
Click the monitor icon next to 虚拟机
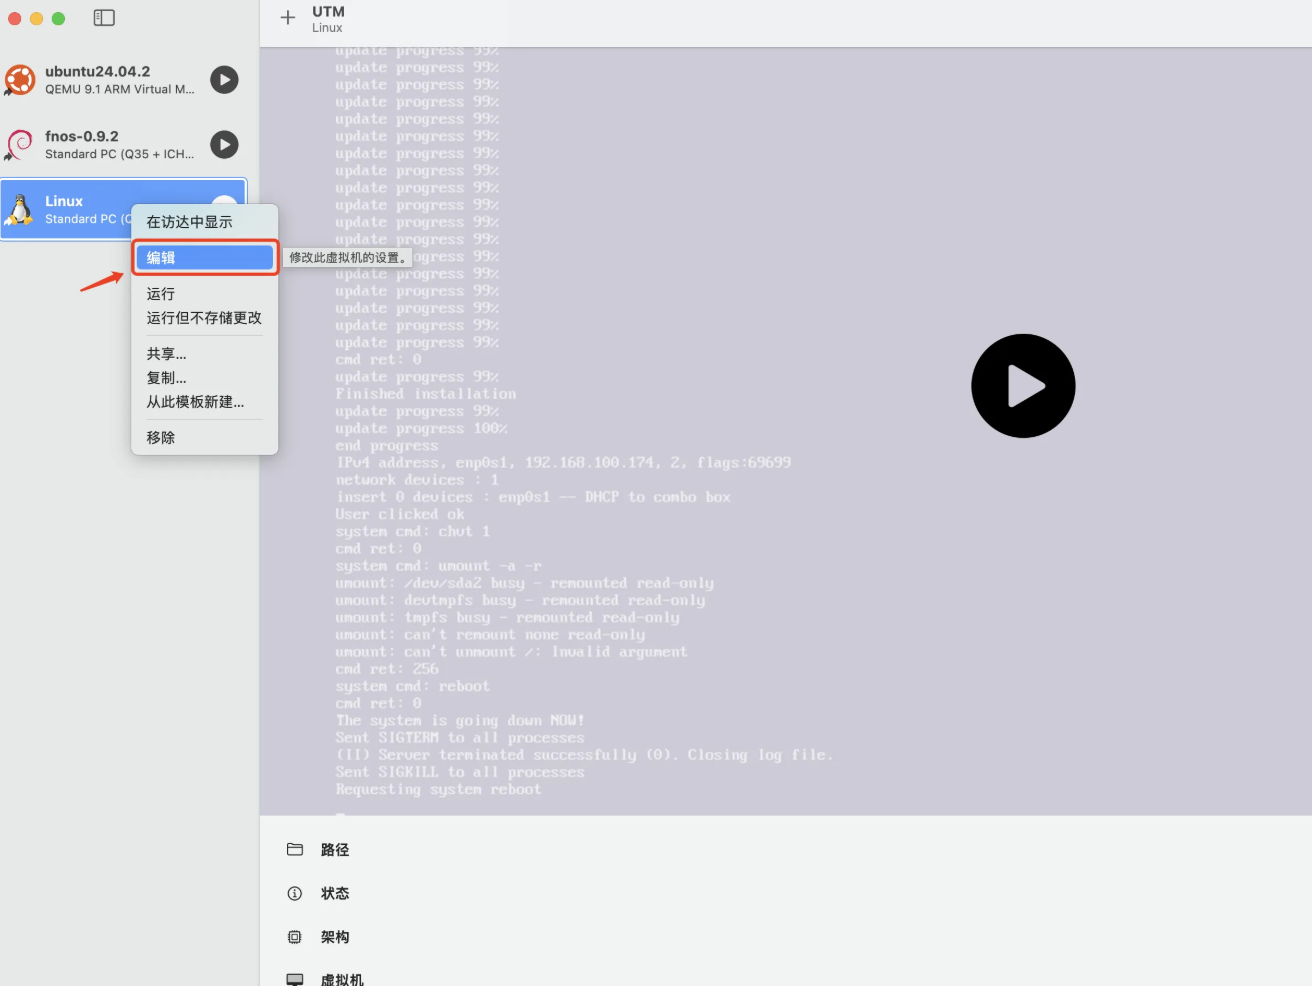295,980
